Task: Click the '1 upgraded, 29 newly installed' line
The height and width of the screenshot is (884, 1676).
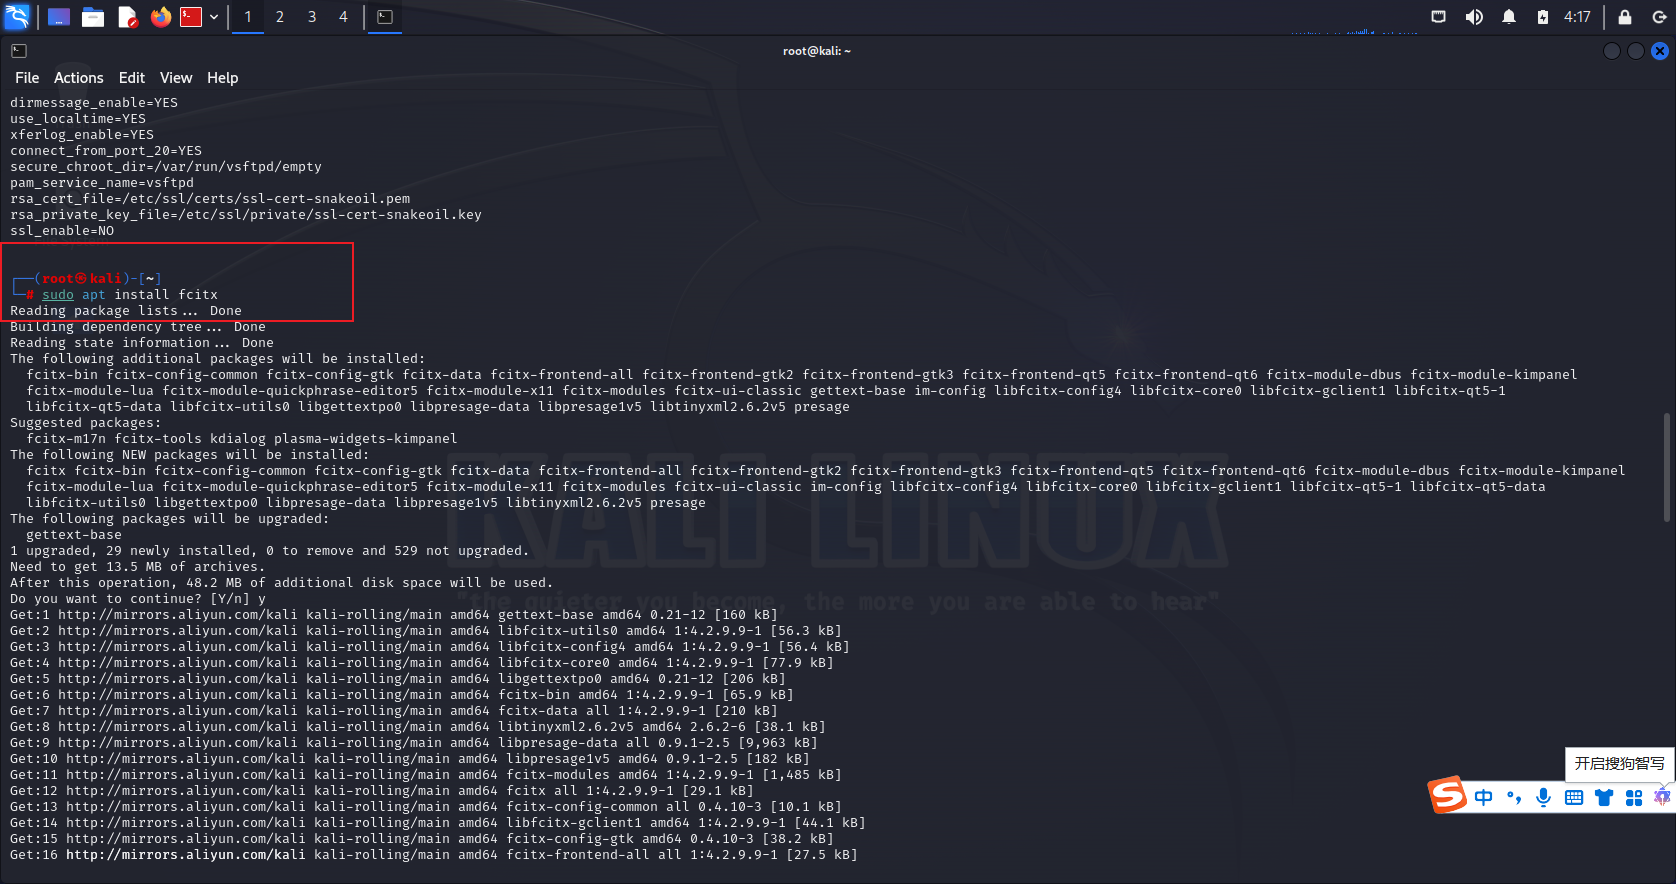Action: pos(269,551)
